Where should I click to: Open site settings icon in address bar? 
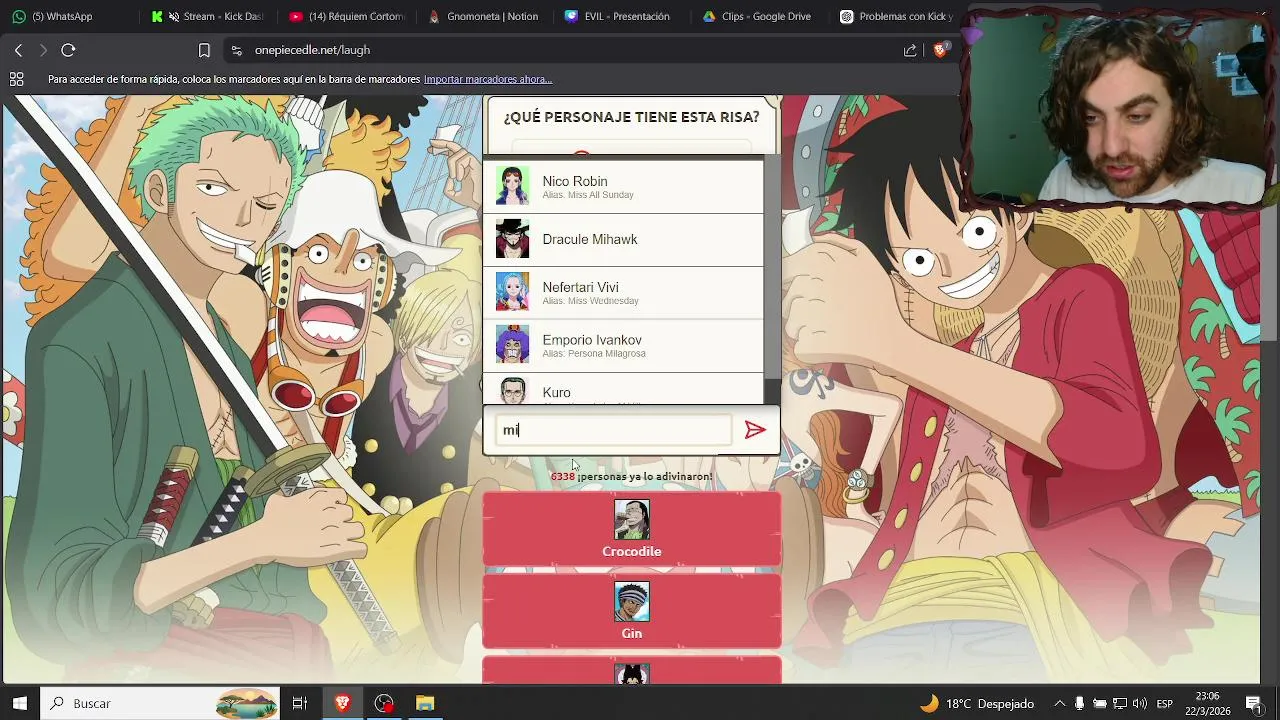236,50
